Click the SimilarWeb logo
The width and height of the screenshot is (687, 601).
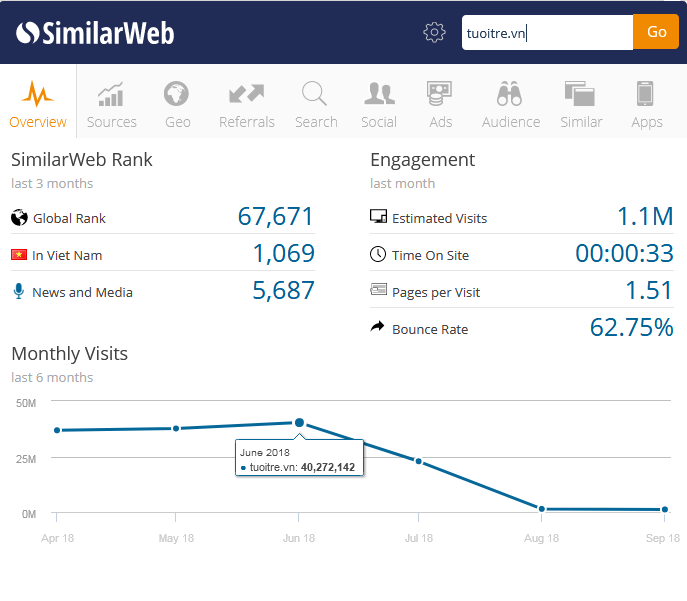[x=95, y=33]
